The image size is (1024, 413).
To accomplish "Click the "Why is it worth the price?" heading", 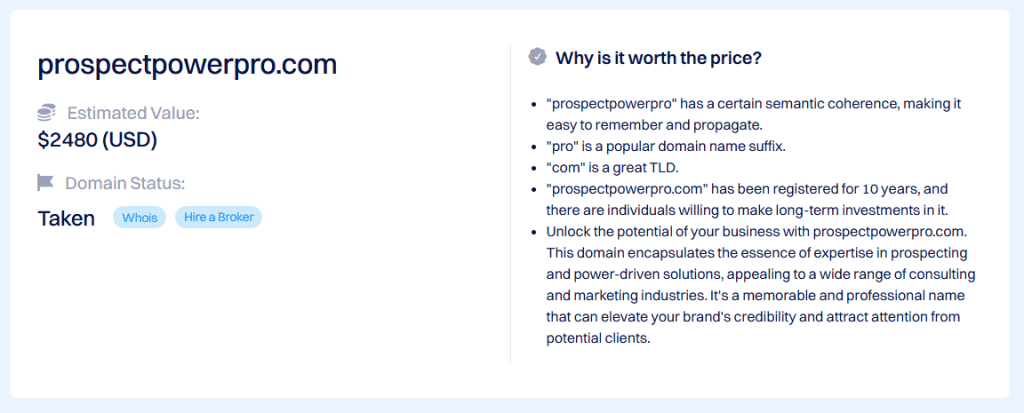I will click(x=658, y=58).
